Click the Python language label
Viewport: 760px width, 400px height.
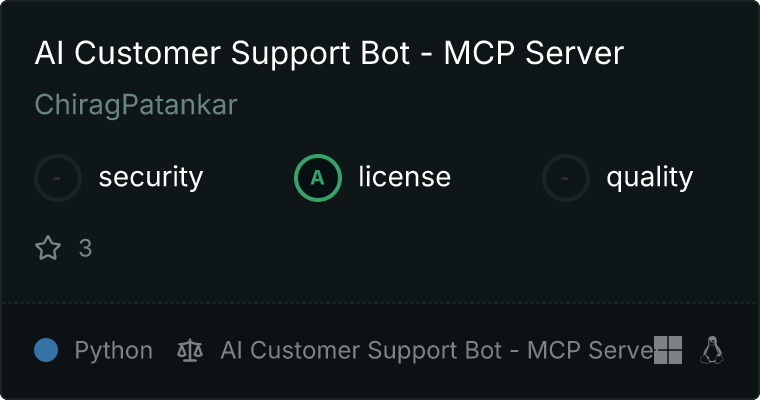pos(114,351)
